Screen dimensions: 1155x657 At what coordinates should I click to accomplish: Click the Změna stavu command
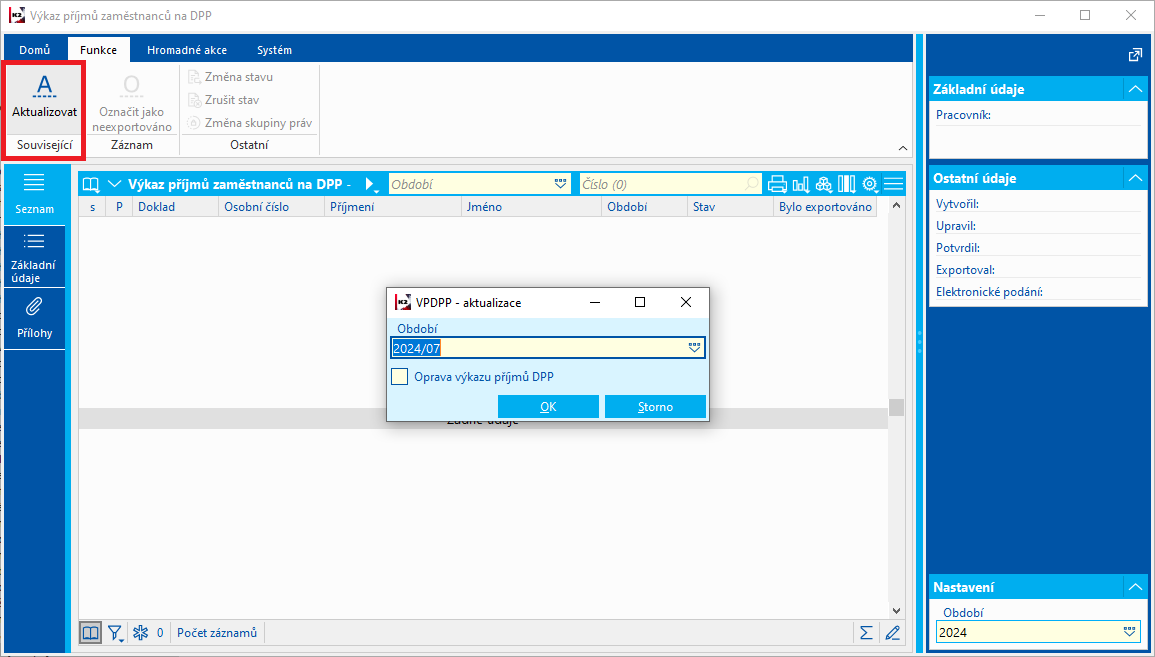[231, 77]
